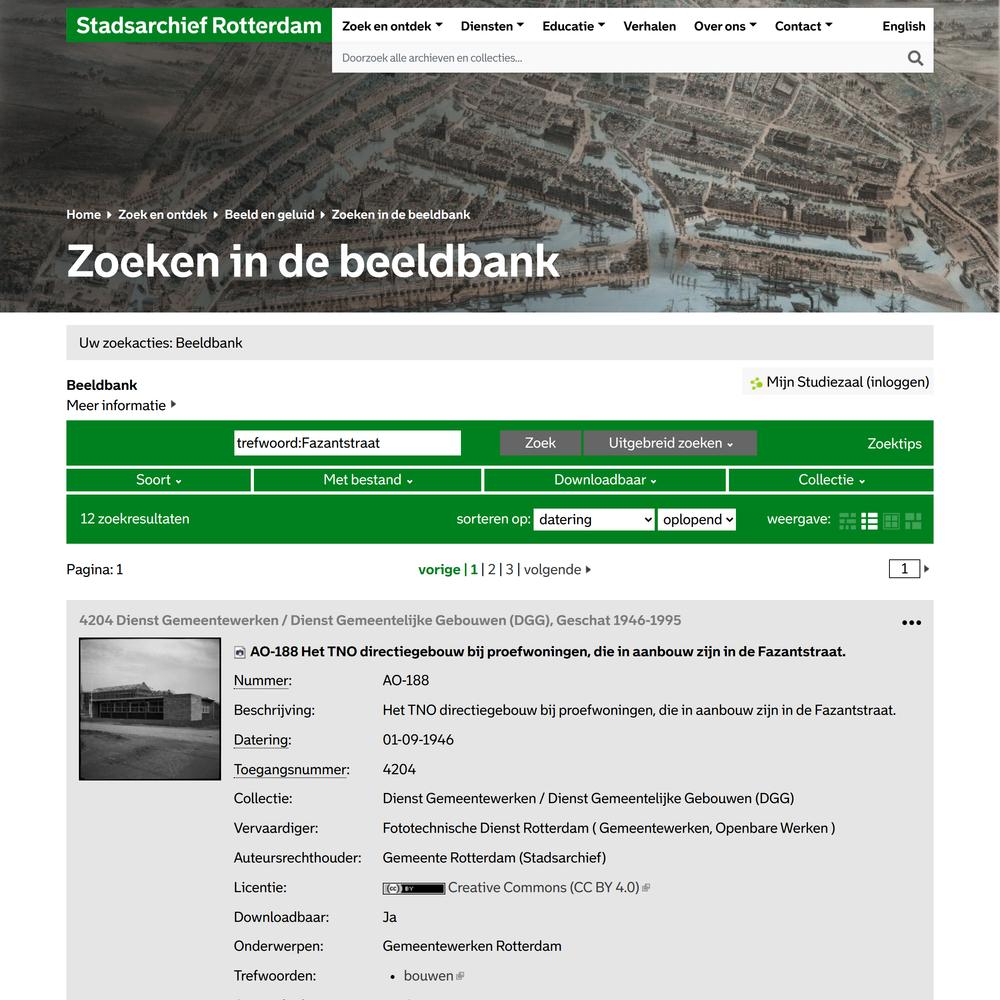
Task: Open the sort field dropdown showing datering
Action: click(x=594, y=519)
